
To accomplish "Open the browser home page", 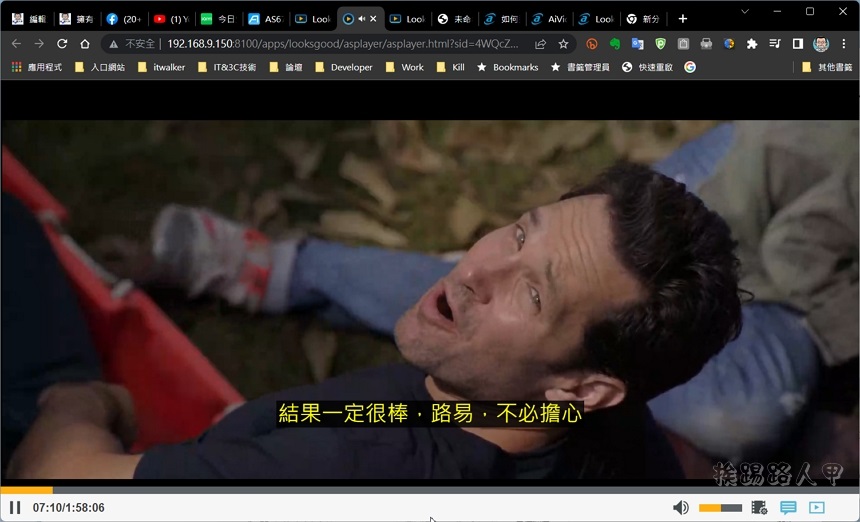I will pos(84,44).
